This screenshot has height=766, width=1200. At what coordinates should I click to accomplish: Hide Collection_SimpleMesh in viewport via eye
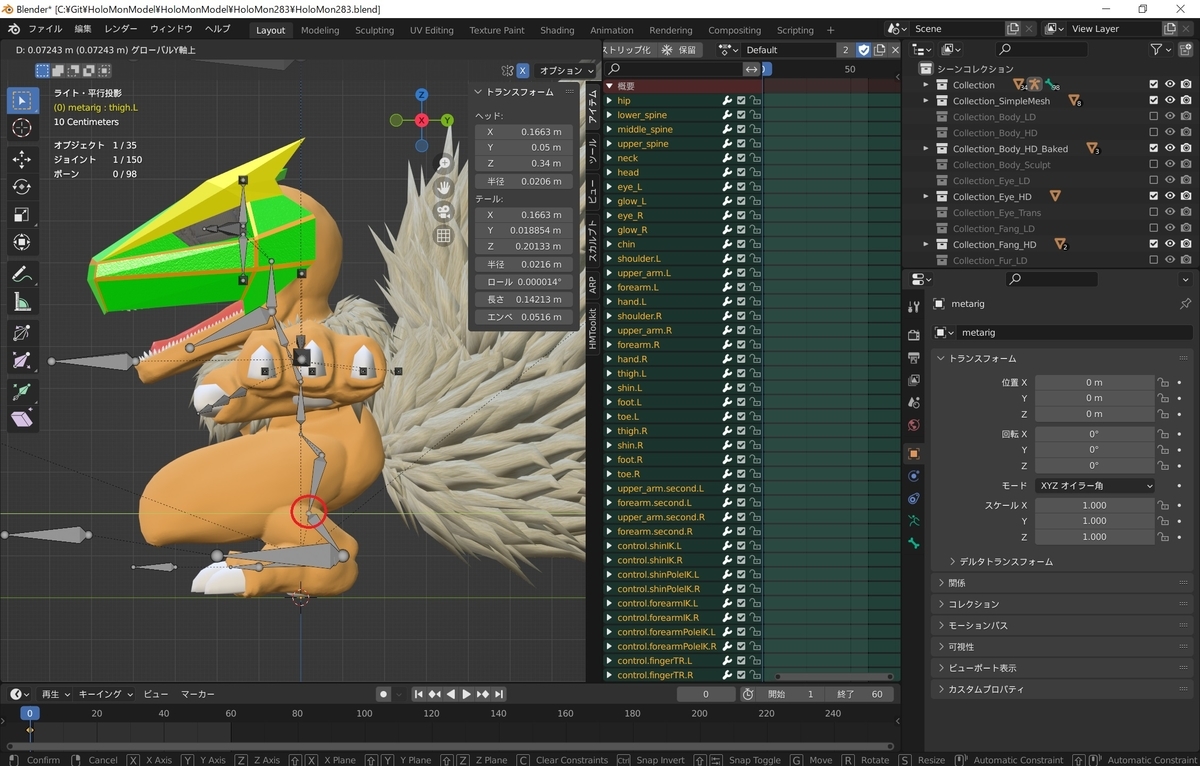pos(1170,101)
